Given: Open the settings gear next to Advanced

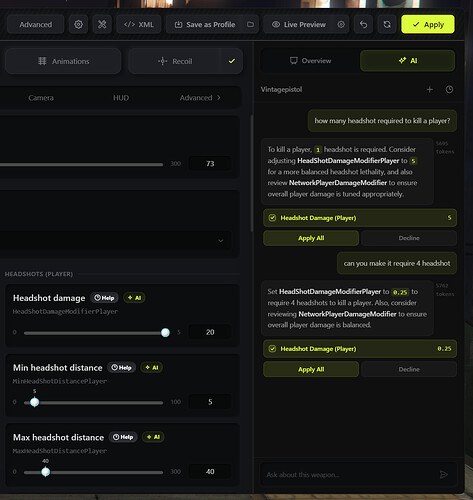Looking at the screenshot, I should pyautogui.click(x=78, y=24).
